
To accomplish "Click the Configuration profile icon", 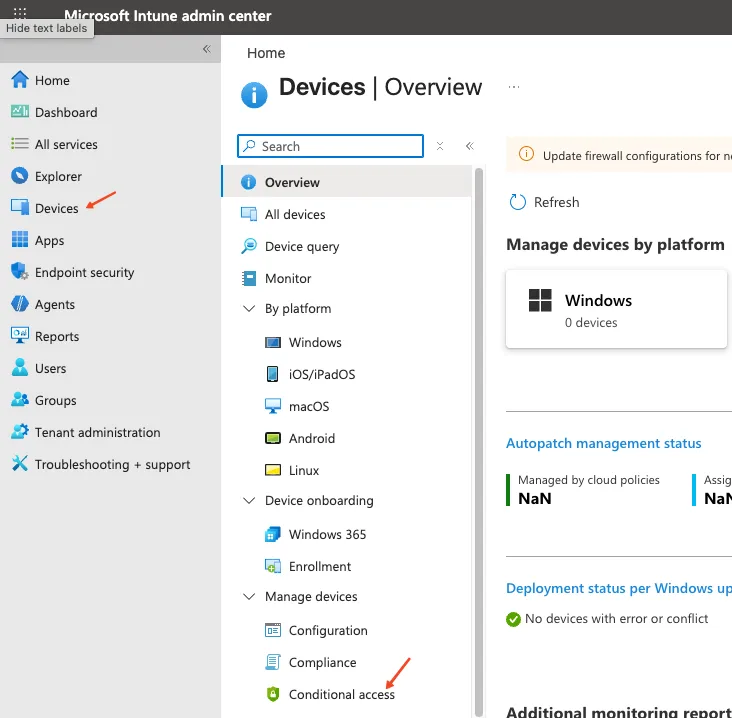I will click(273, 630).
